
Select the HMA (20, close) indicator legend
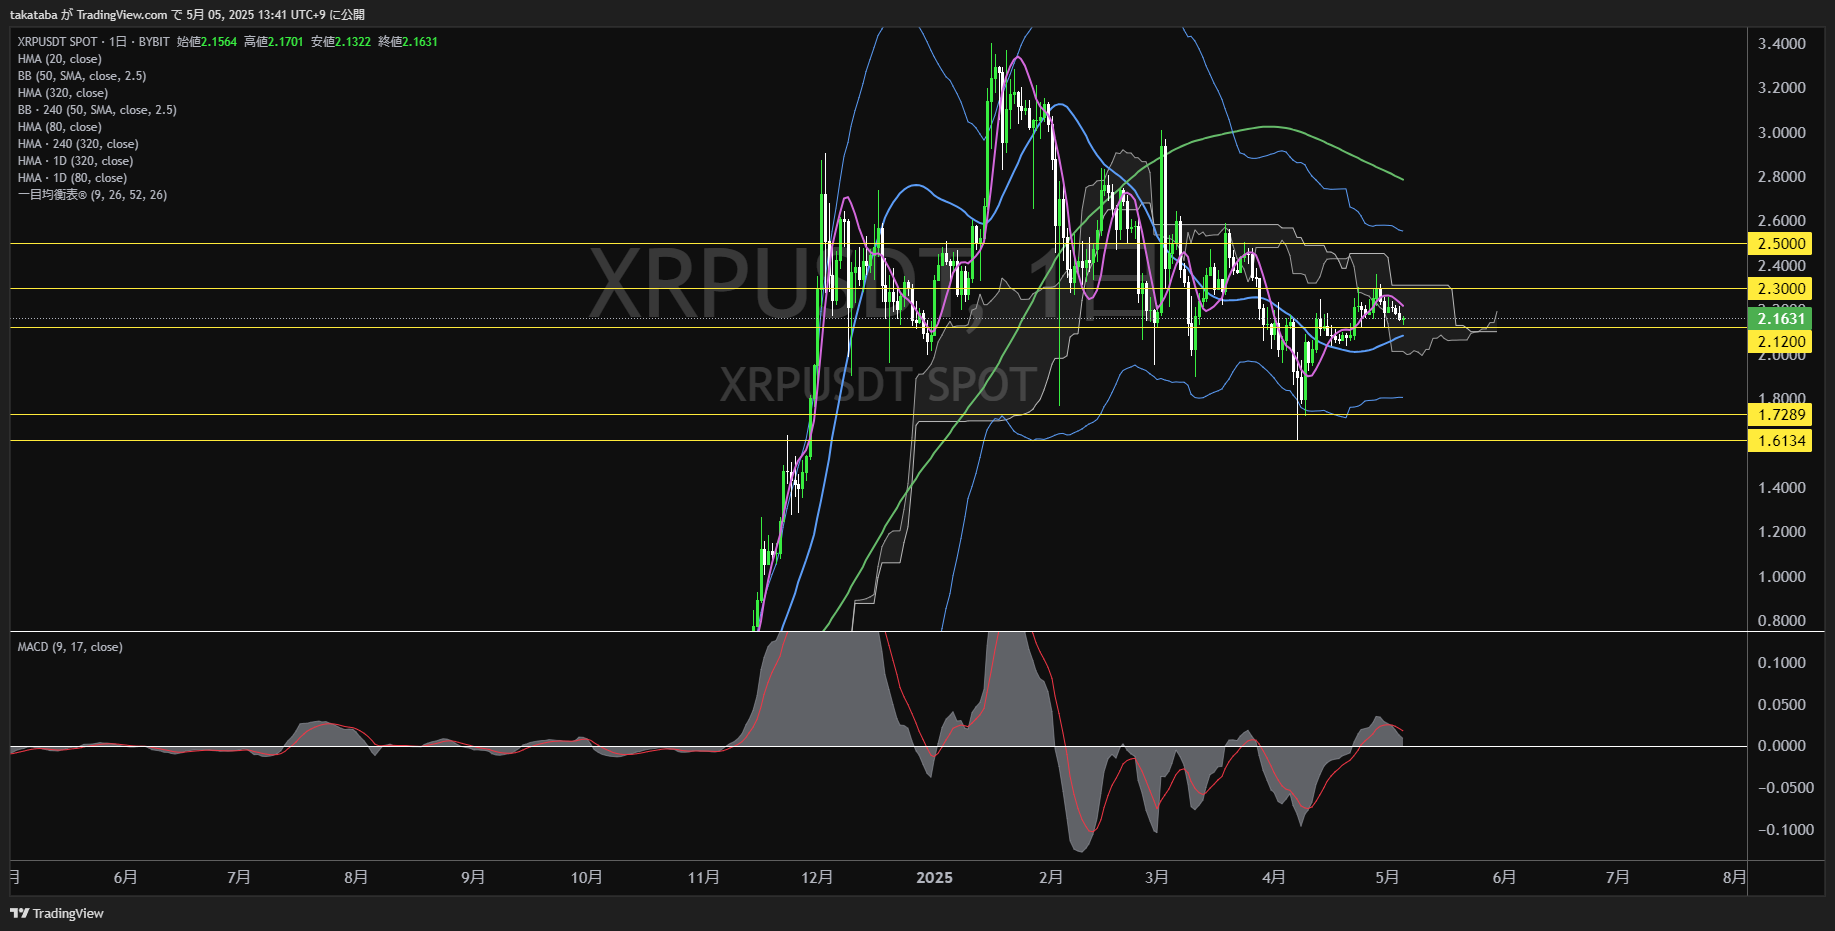(59, 59)
